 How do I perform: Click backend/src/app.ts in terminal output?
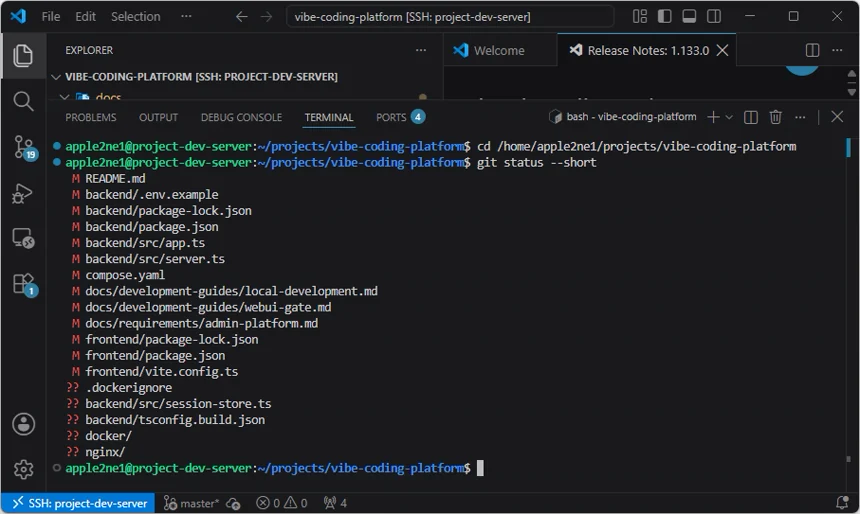coord(145,242)
